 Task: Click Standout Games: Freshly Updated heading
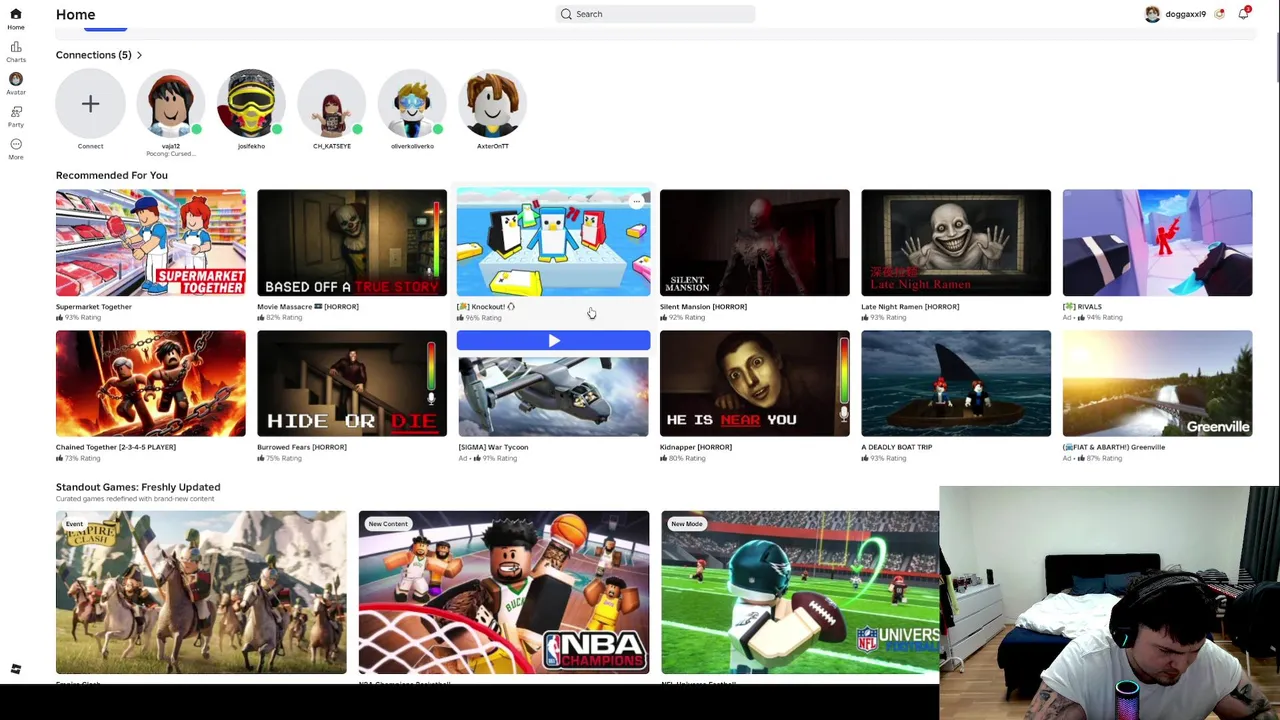tap(138, 487)
